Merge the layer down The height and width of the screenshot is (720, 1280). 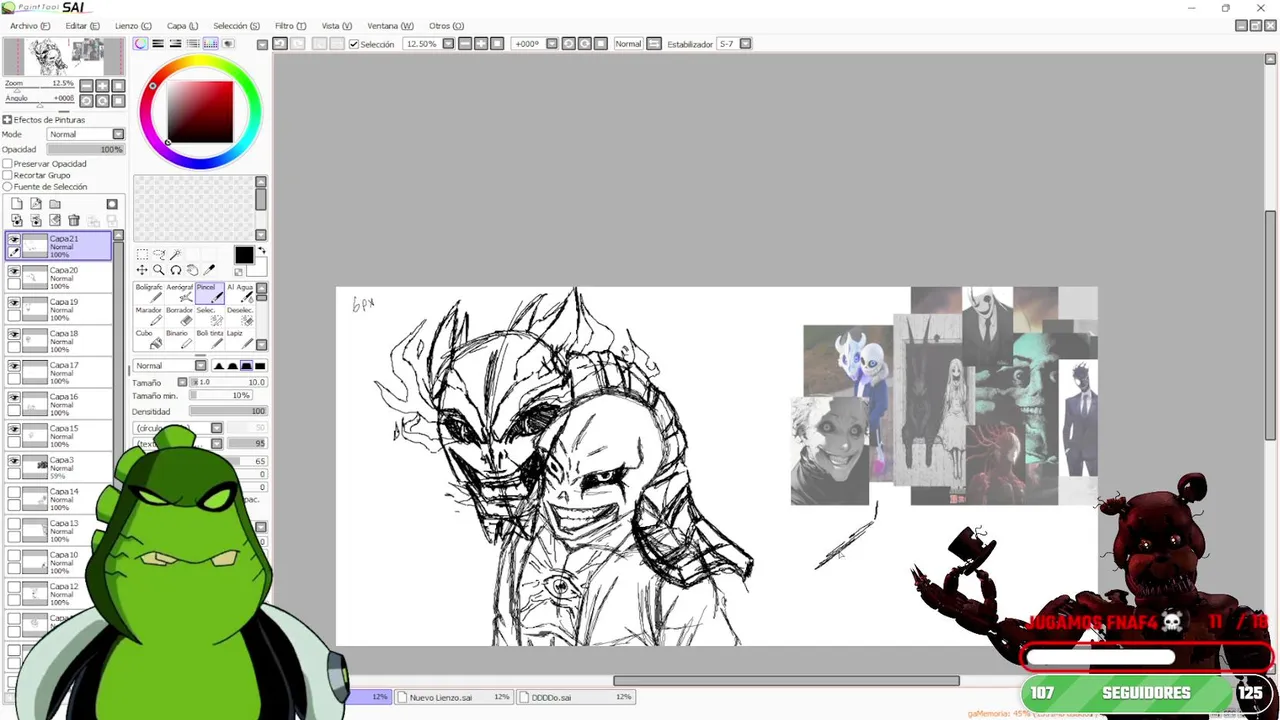coord(36,220)
